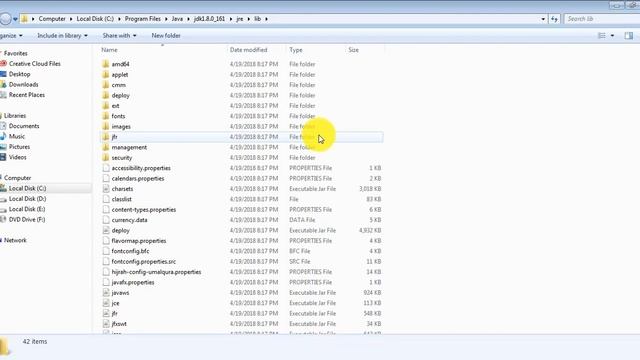The height and width of the screenshot is (360, 640).
Task: Open the Organize menu dropdown
Action: tap(11, 36)
